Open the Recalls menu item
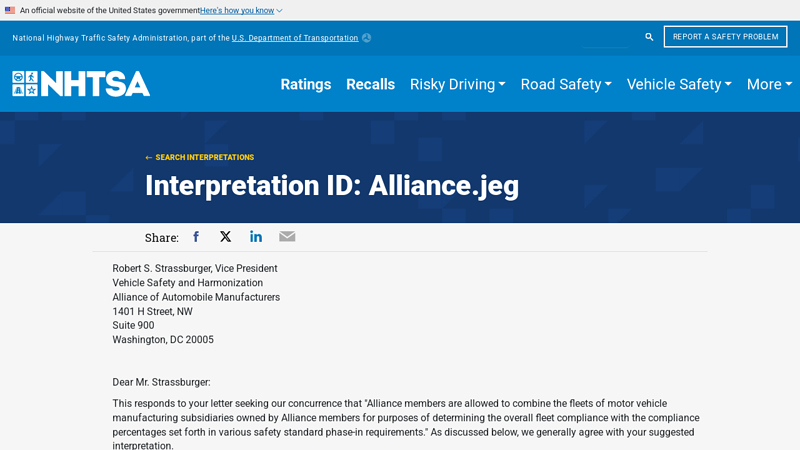The height and width of the screenshot is (450, 800). [x=370, y=84]
